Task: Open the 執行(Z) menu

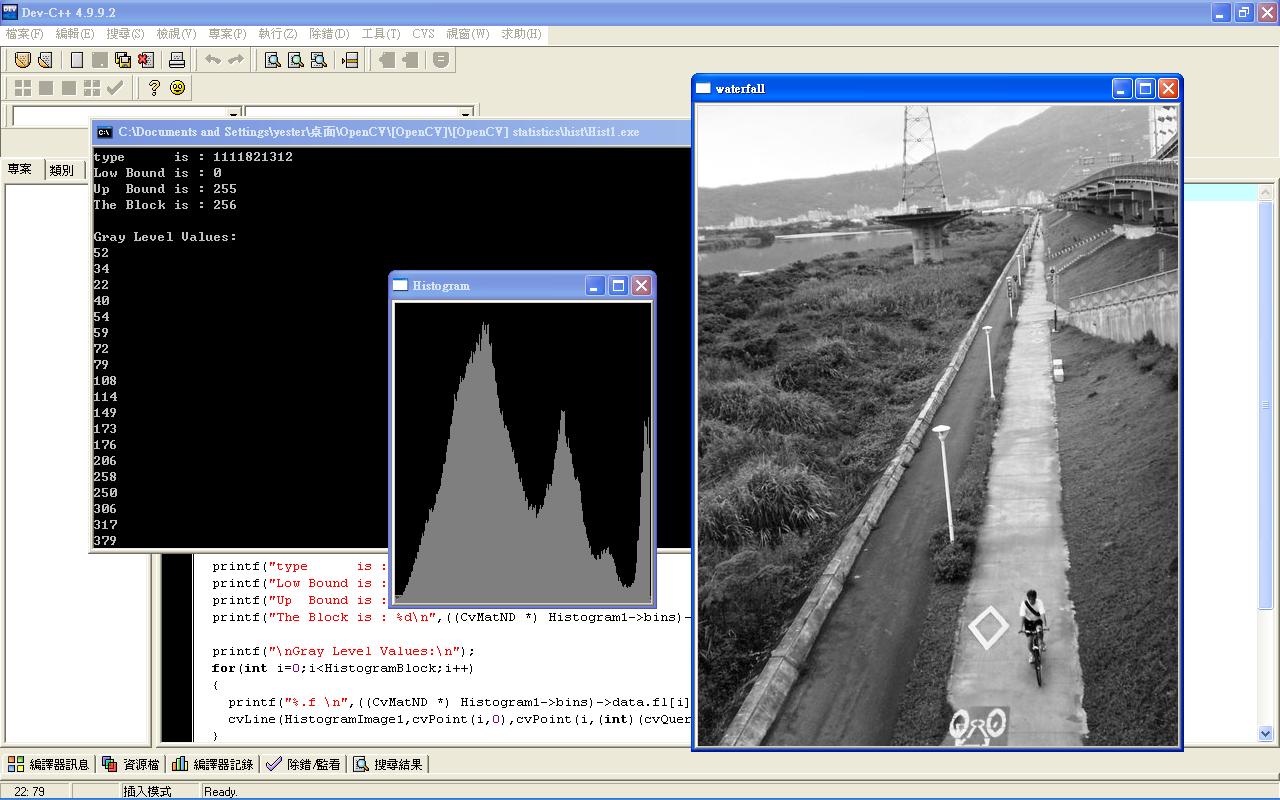Action: coord(278,34)
